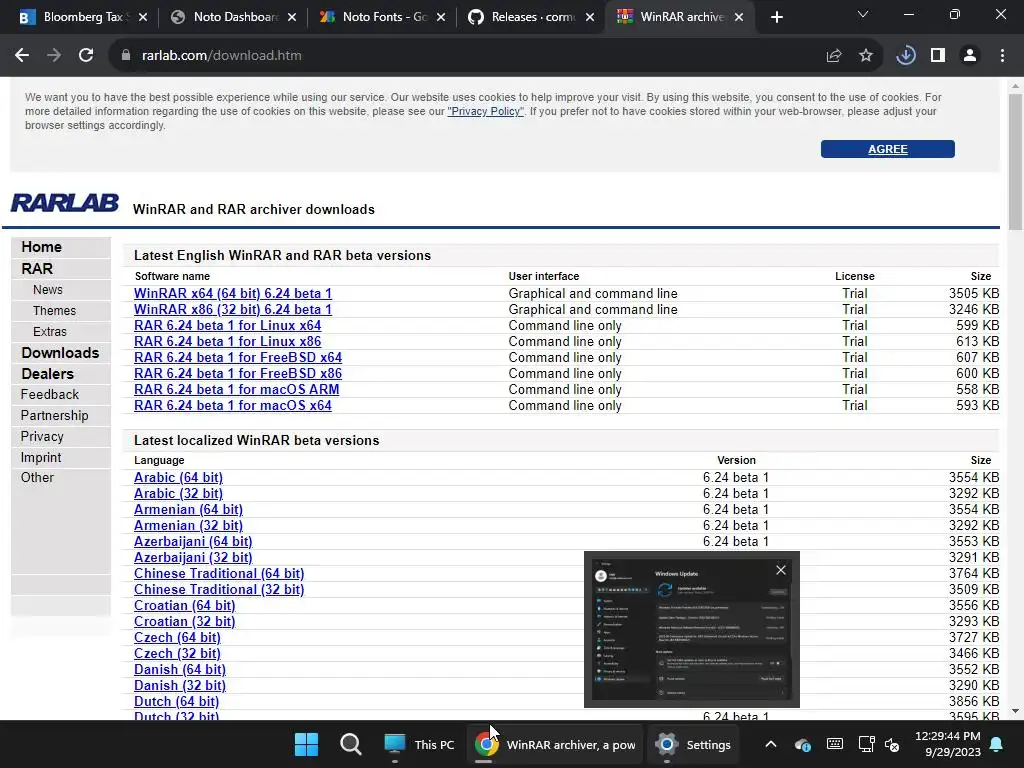Open Partnership in sidebar
The width and height of the screenshot is (1024, 768).
54,415
